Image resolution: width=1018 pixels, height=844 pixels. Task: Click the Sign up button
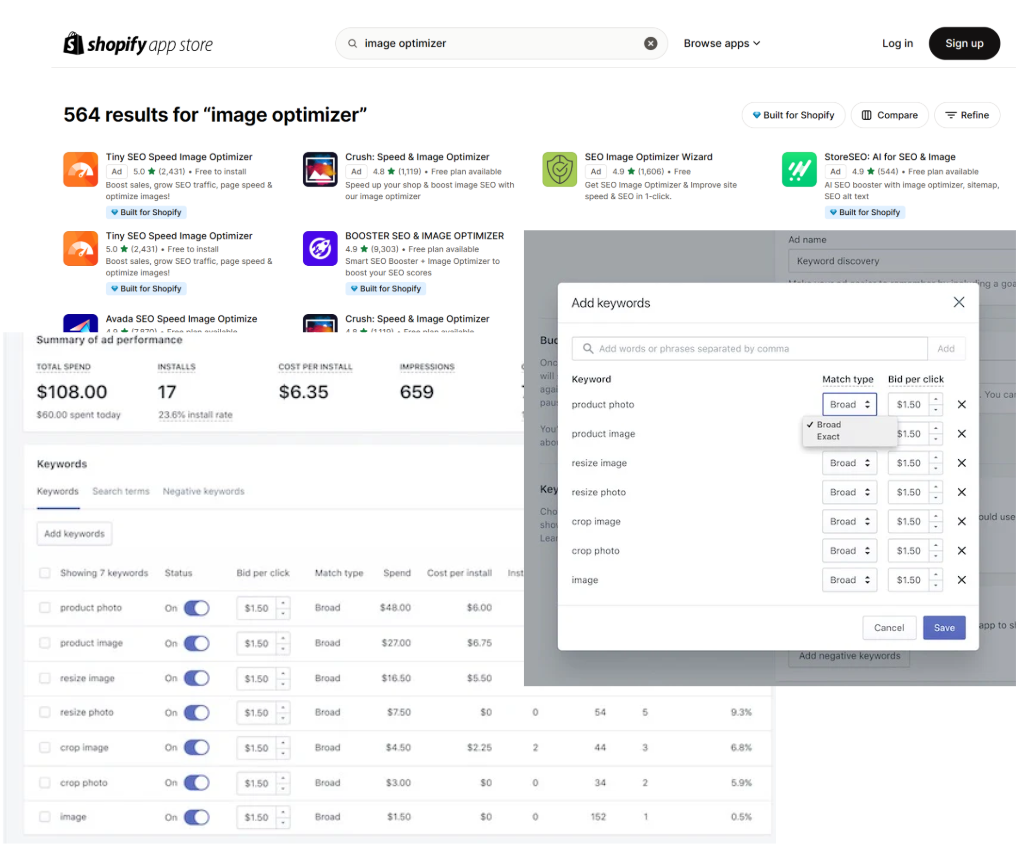(963, 44)
